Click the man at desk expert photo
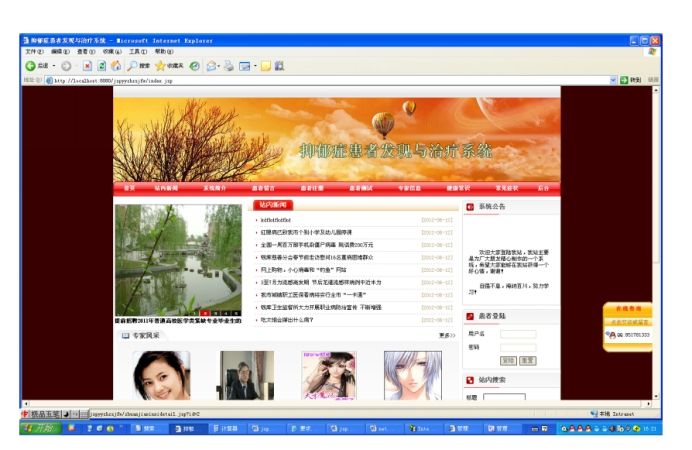The width and height of the screenshot is (692, 450). coord(245,375)
